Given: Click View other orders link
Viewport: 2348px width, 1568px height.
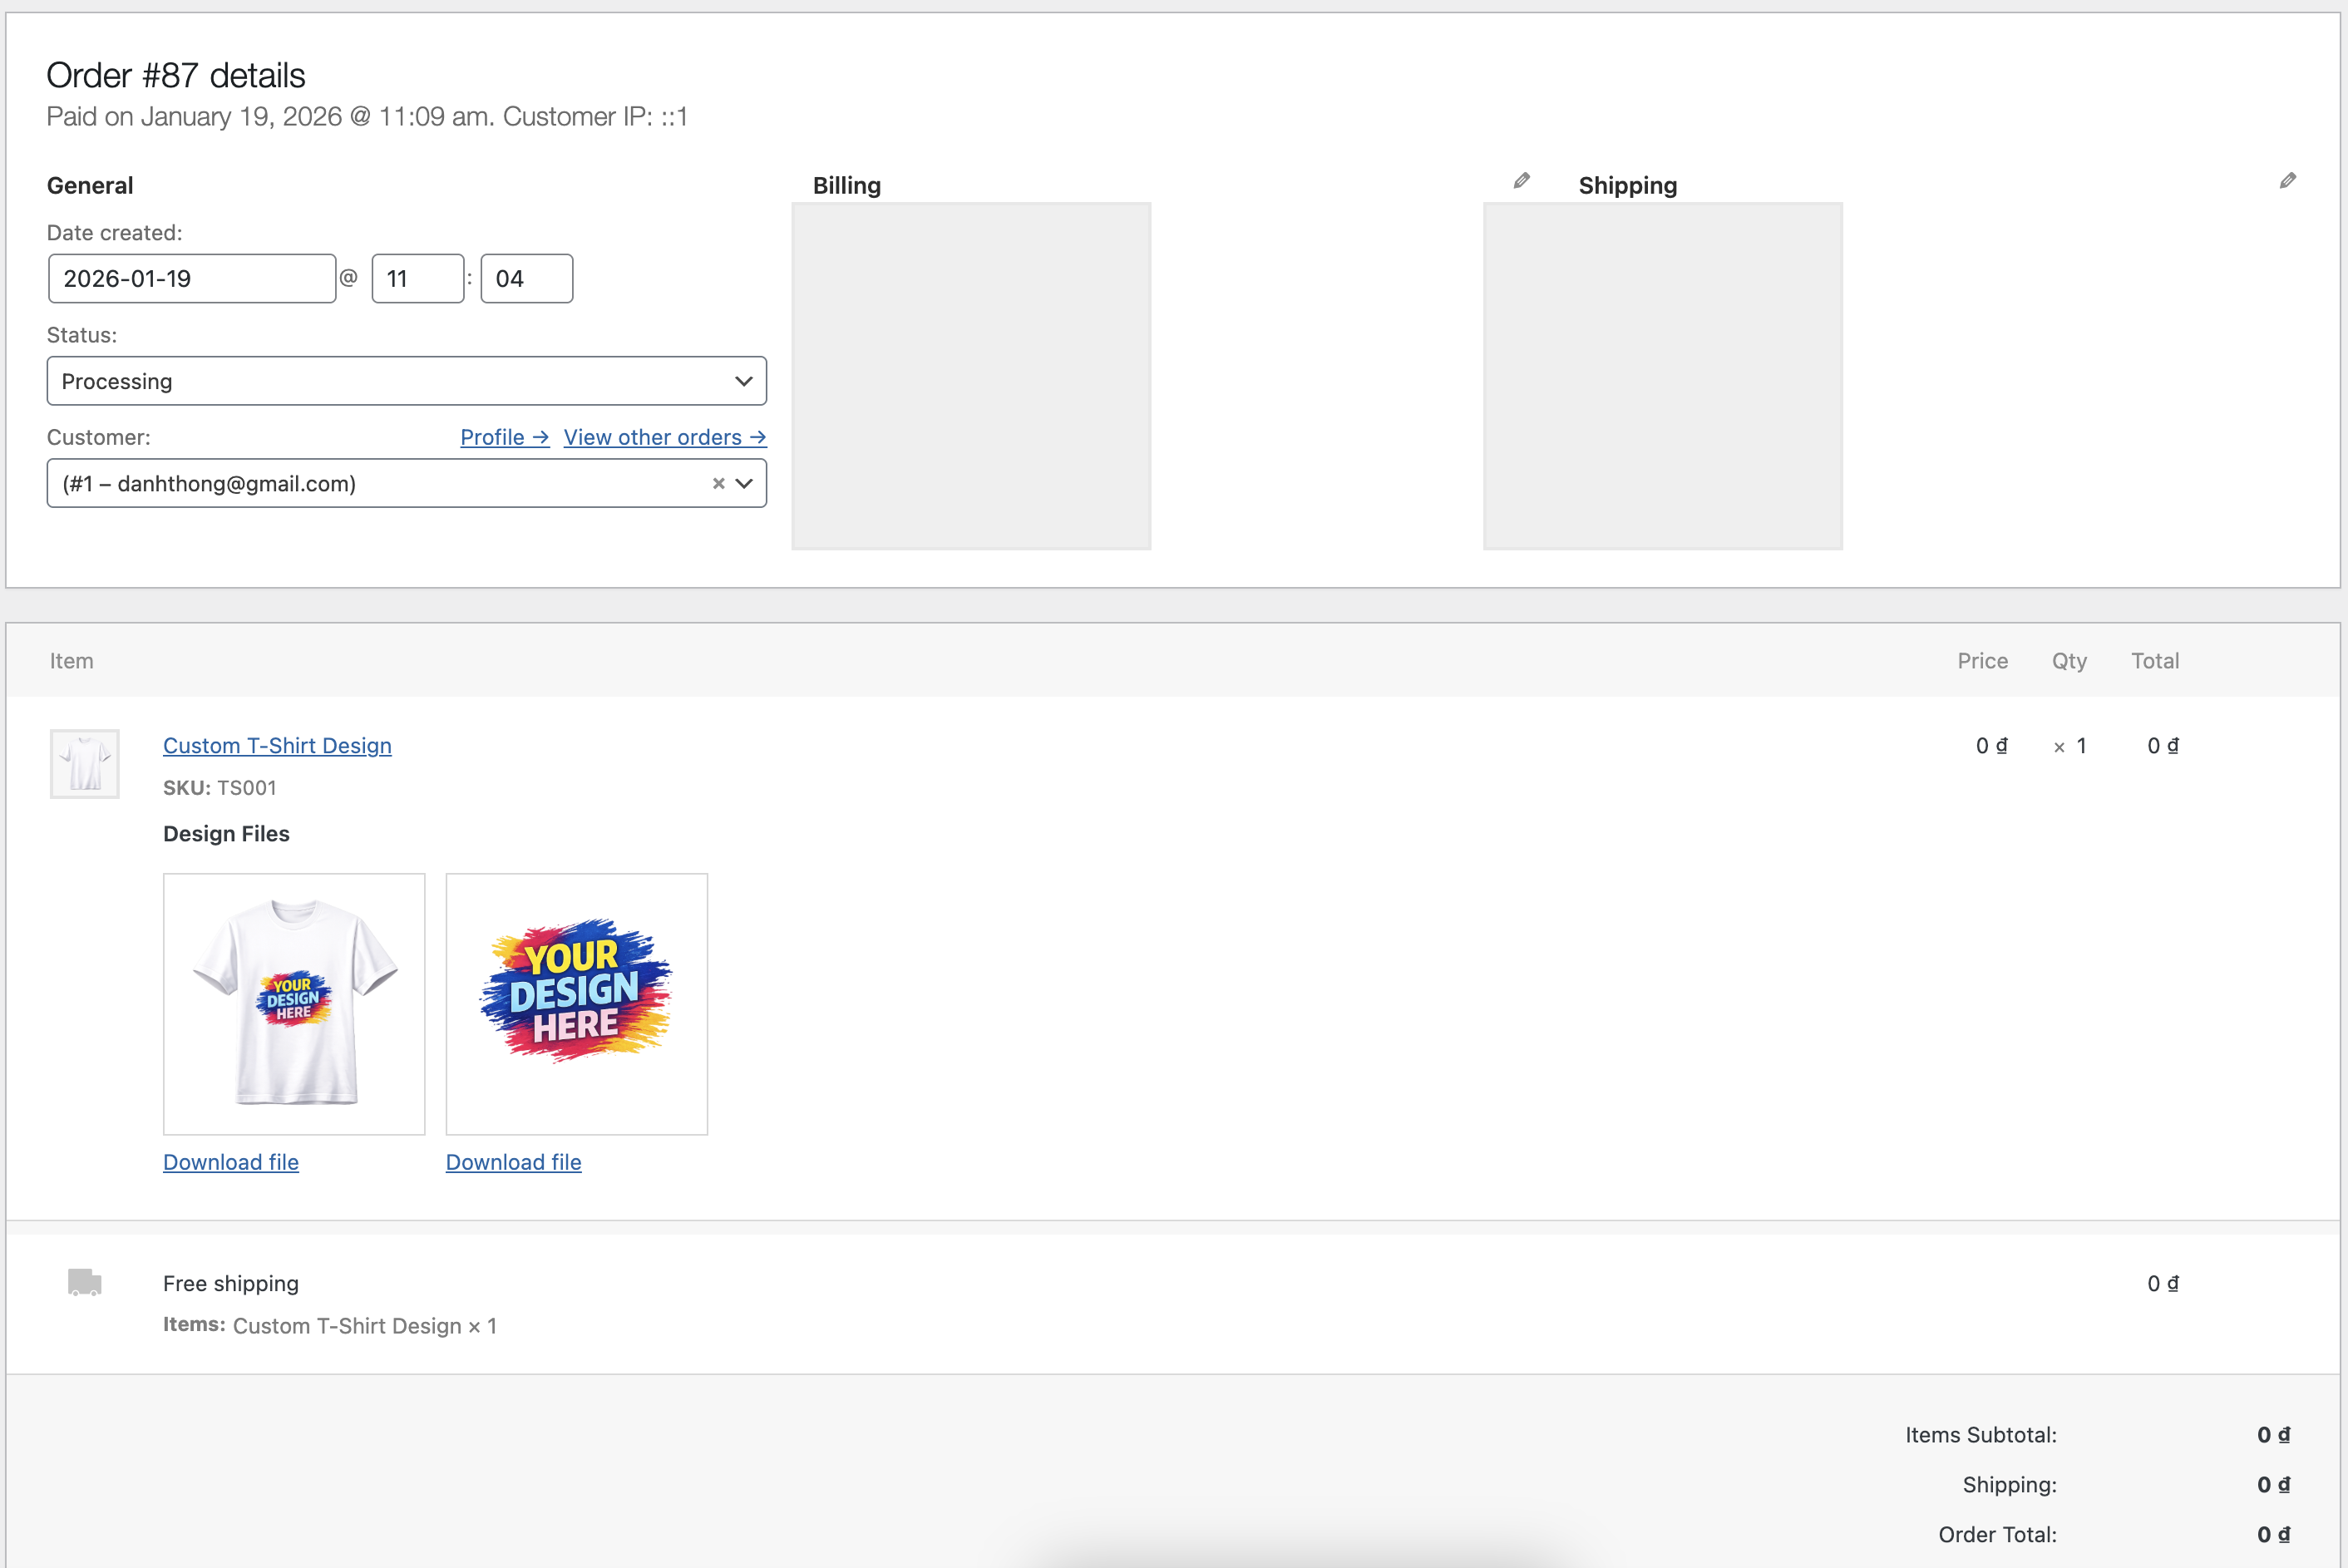Looking at the screenshot, I should pos(664,437).
